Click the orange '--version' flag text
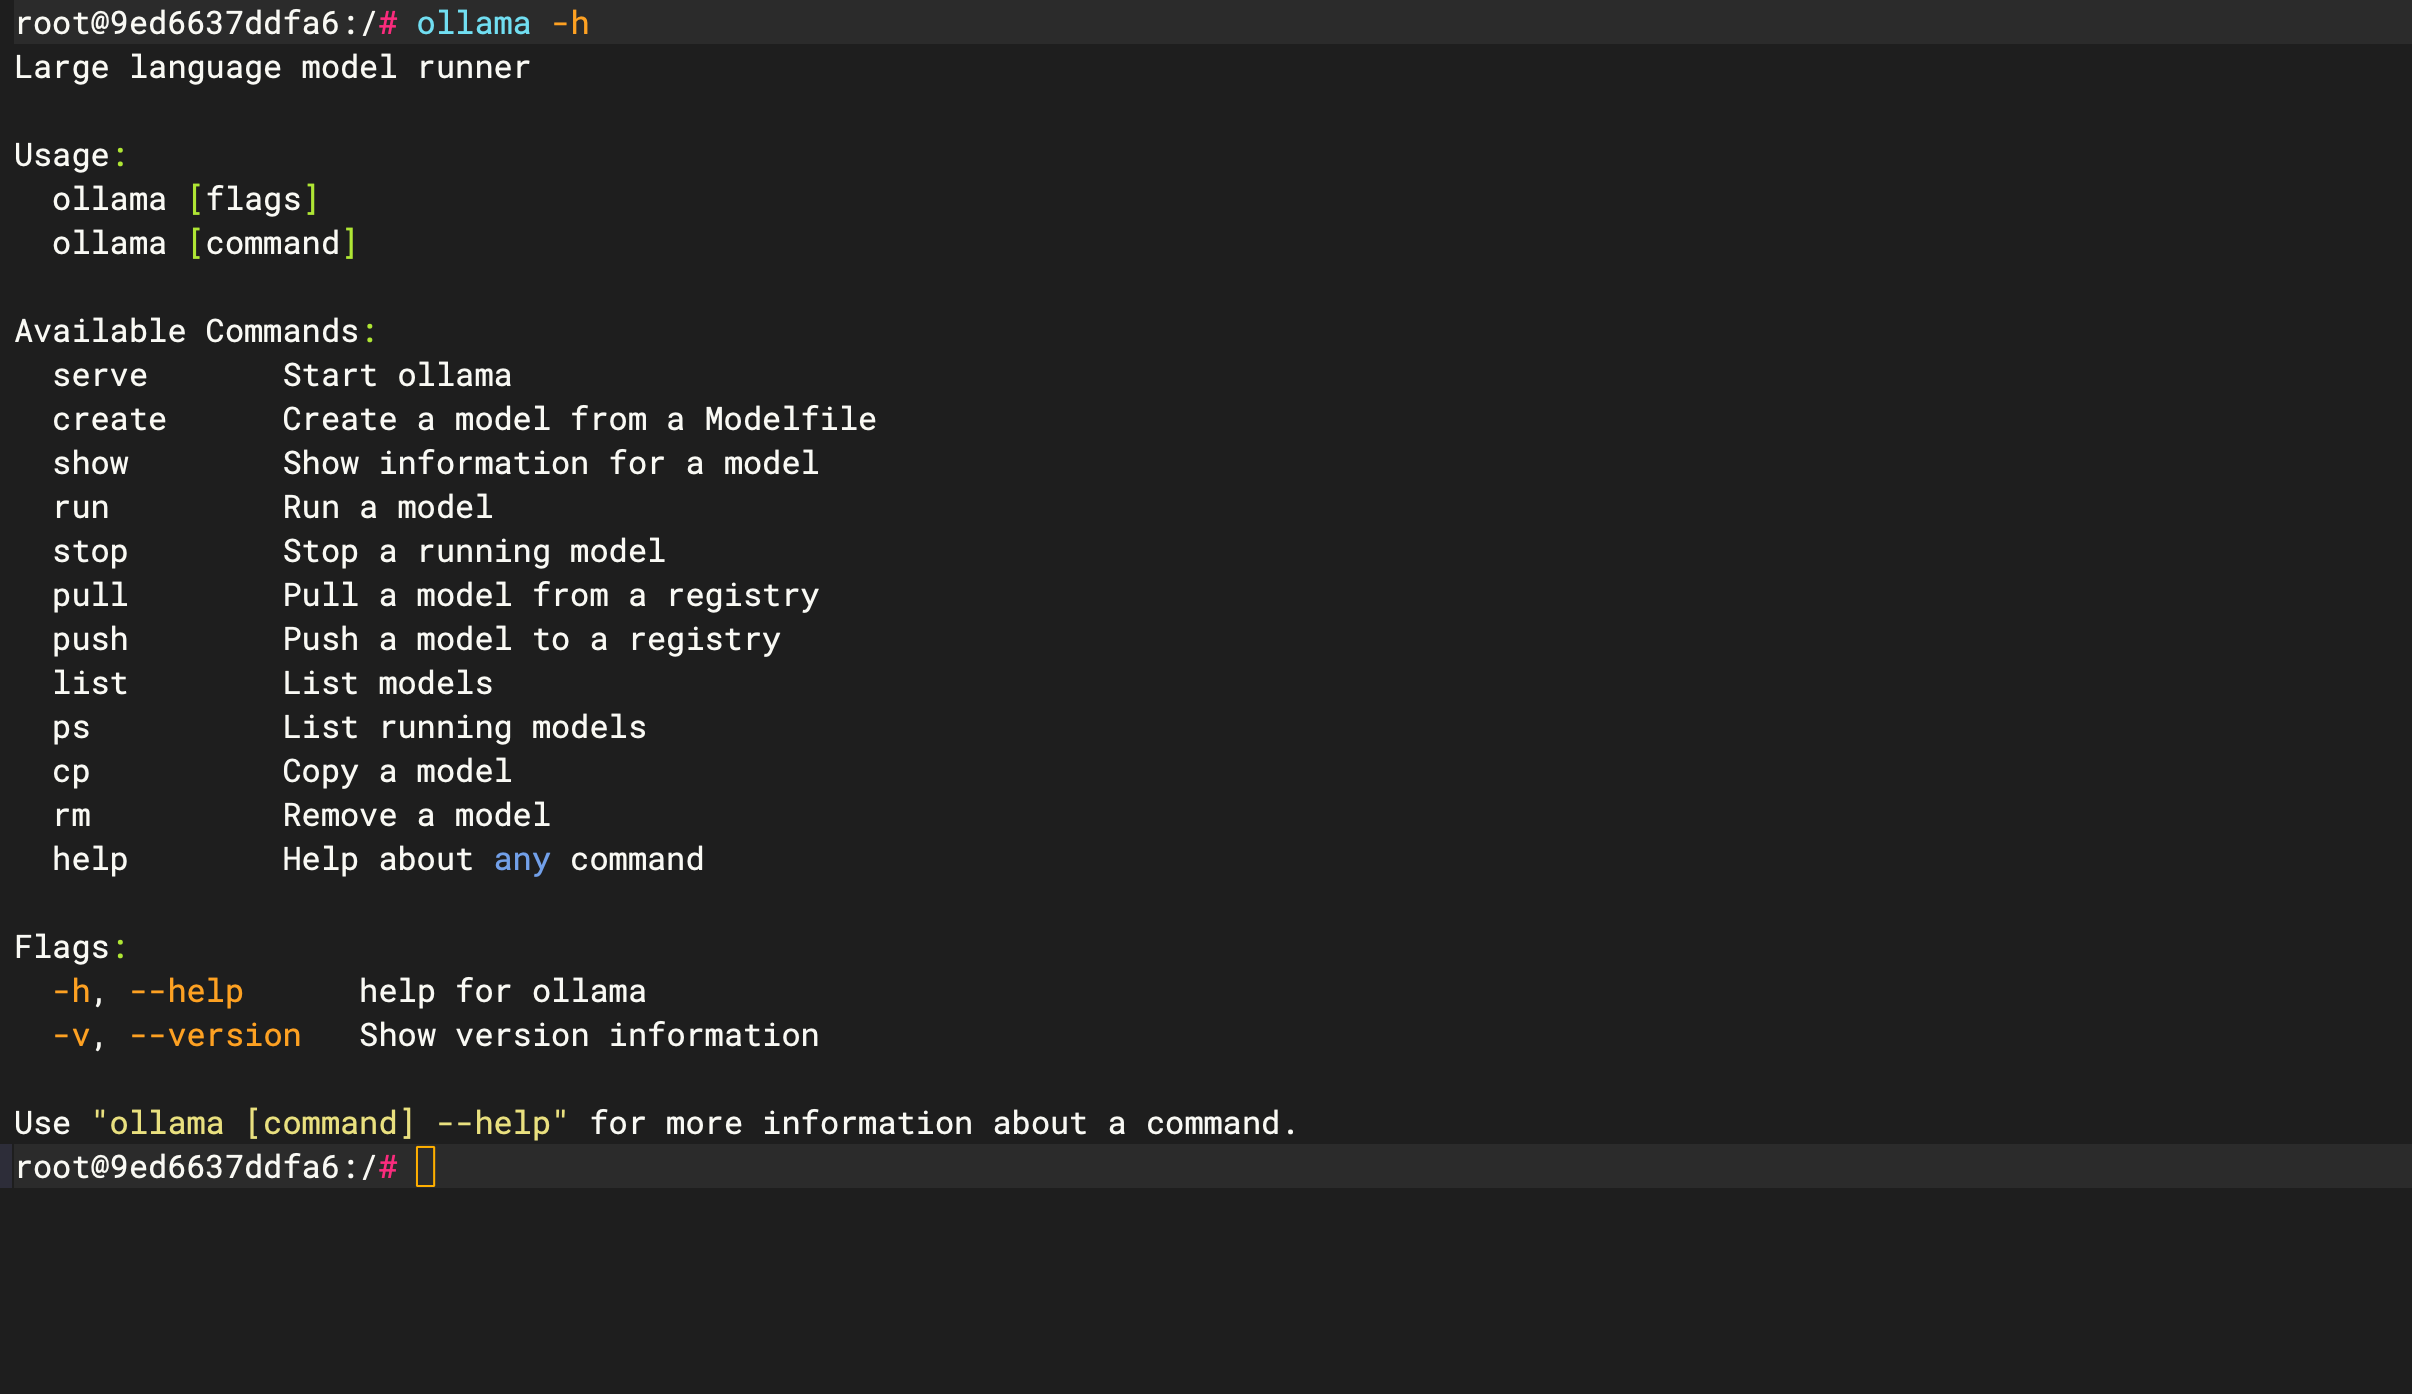Viewport: 2412px width, 1394px height. click(x=215, y=1035)
